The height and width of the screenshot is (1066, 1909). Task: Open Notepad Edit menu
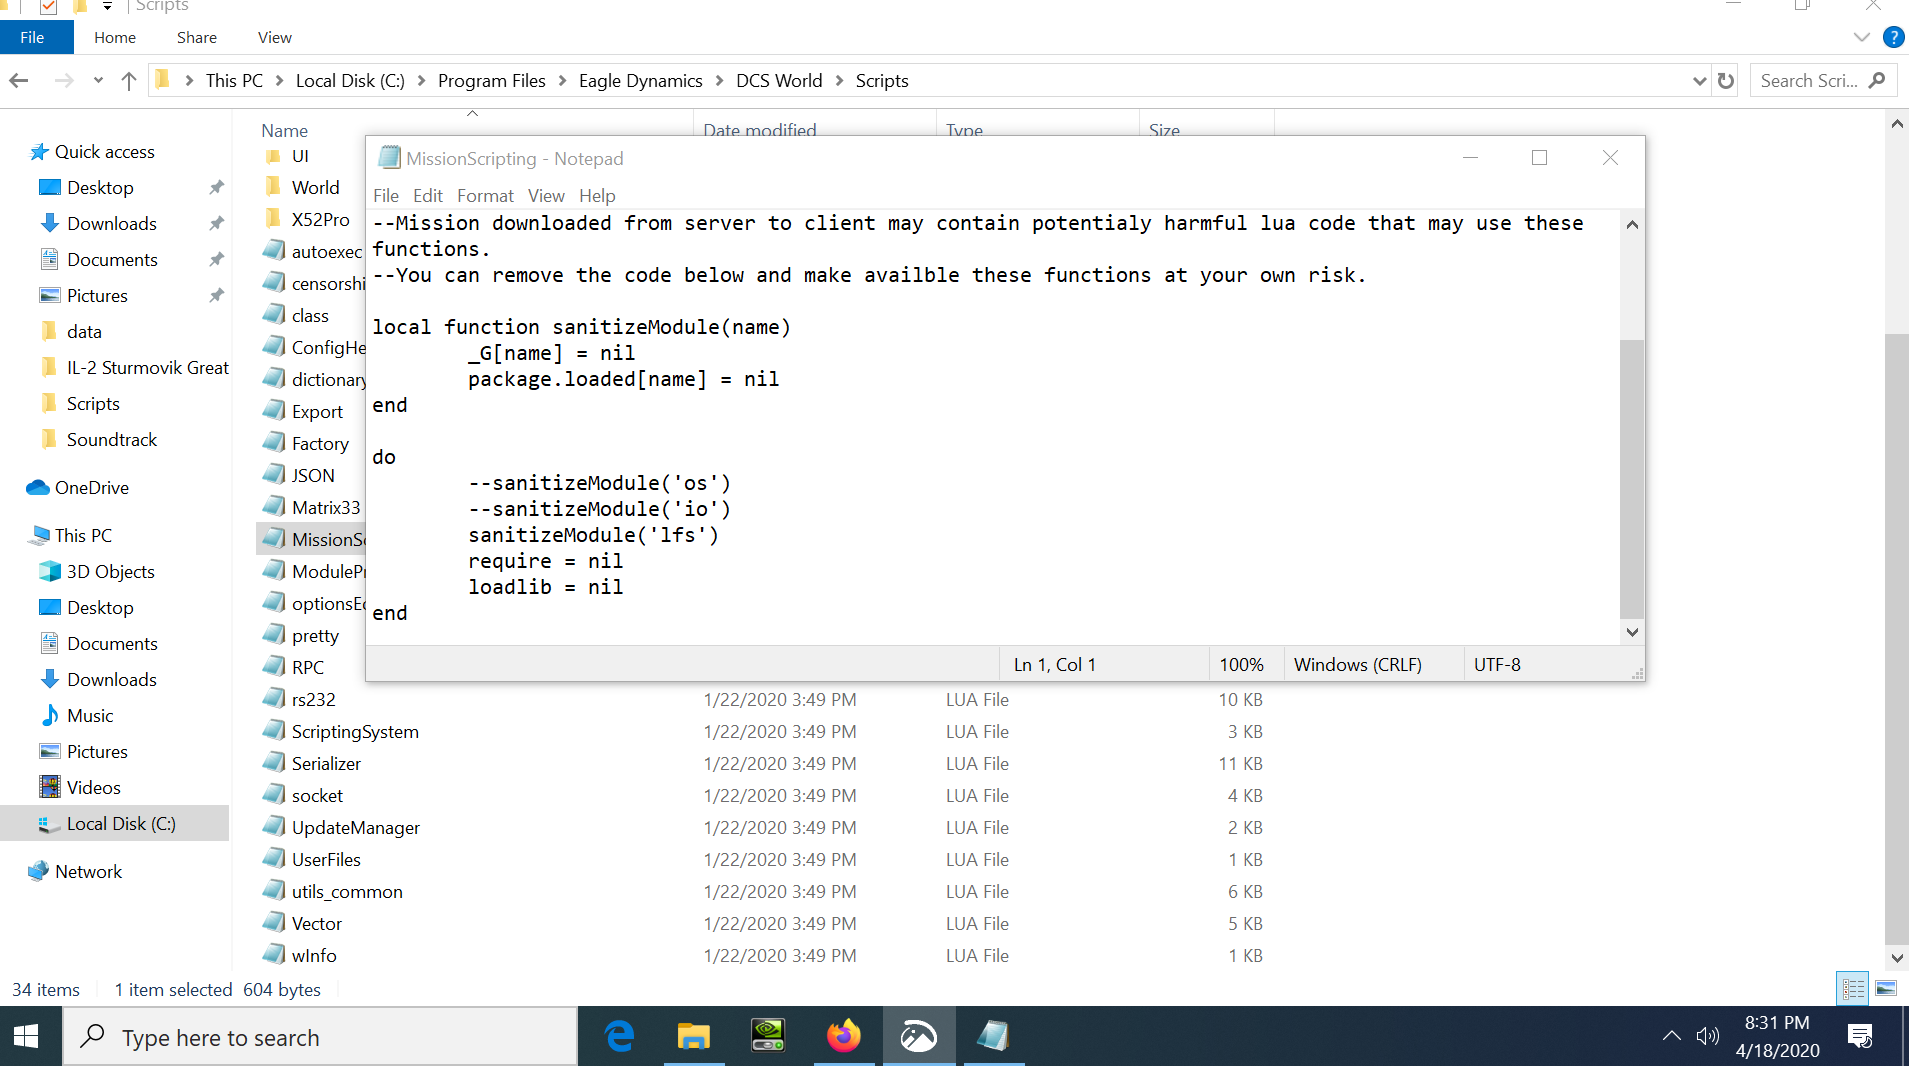pos(428,196)
